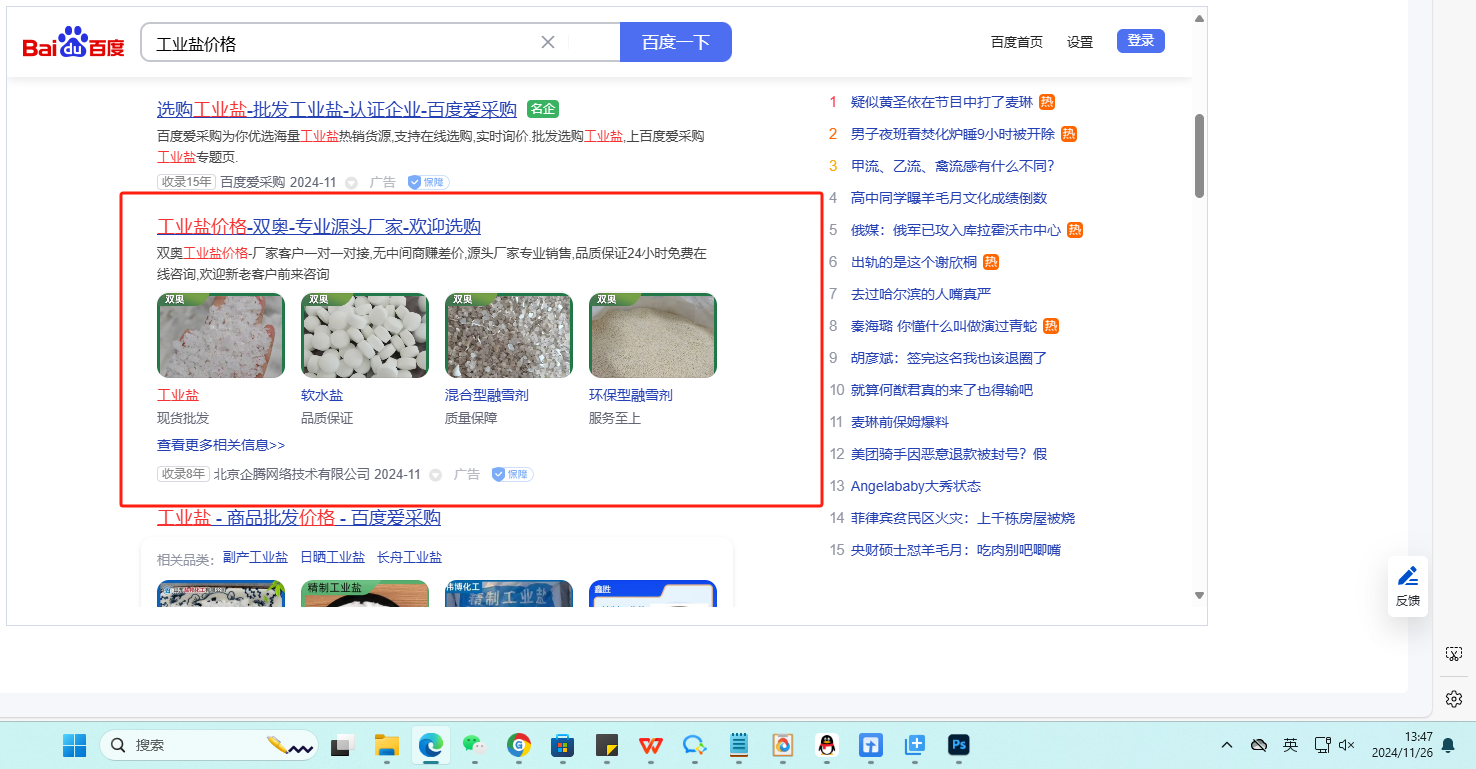Image resolution: width=1476 pixels, height=769 pixels.
Task: Open hot search 出轨的是这个谢欣桐
Action: coord(913,262)
